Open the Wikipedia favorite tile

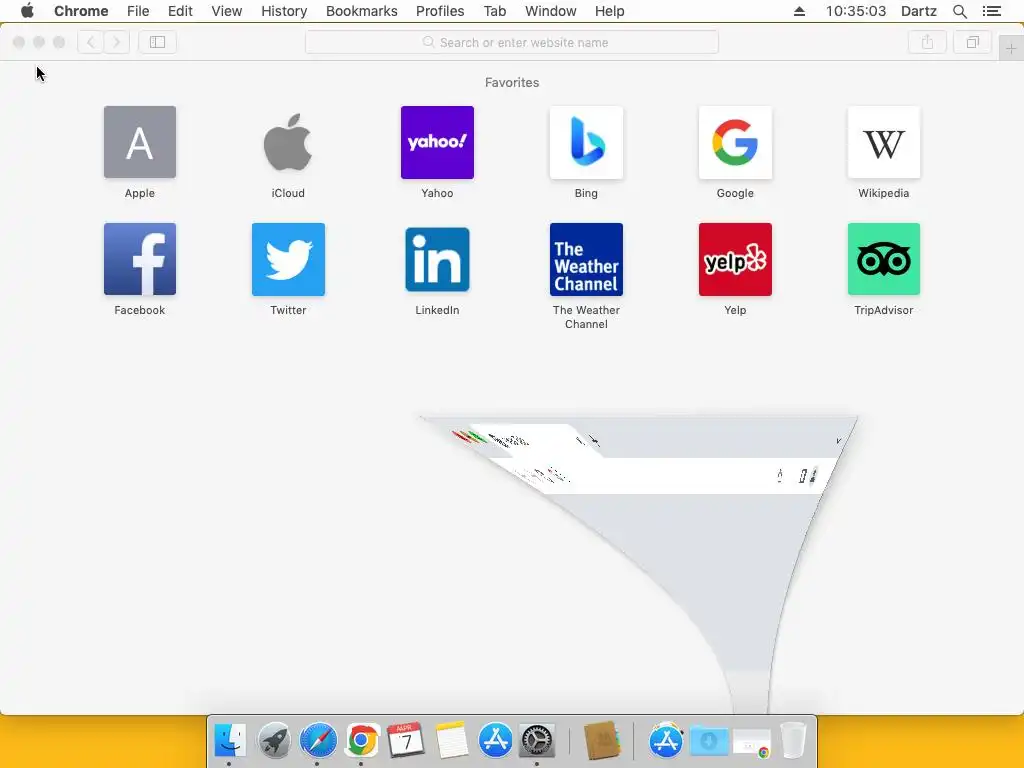[x=884, y=142]
